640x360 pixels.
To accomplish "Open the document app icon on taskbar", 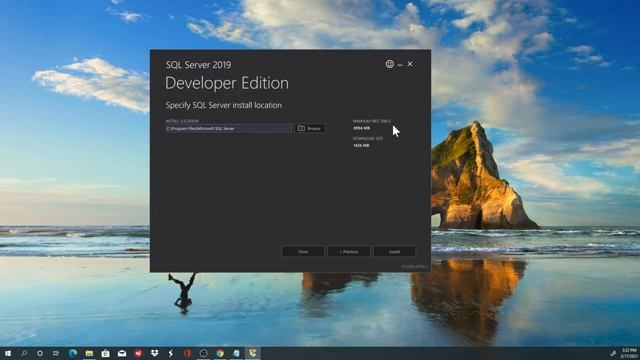I will [x=236, y=353].
